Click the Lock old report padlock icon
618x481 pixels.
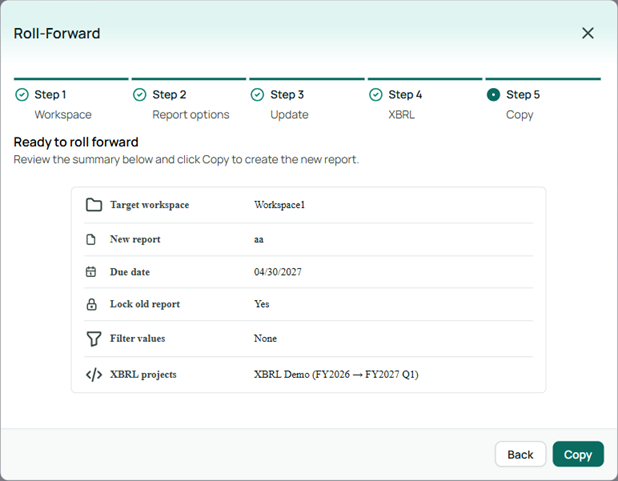pyautogui.click(x=91, y=304)
